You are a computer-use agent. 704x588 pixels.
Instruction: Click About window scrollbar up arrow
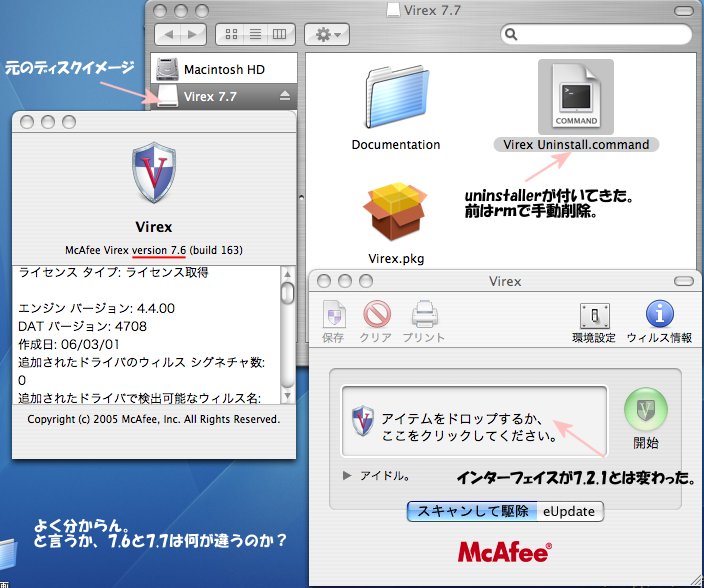point(287,273)
